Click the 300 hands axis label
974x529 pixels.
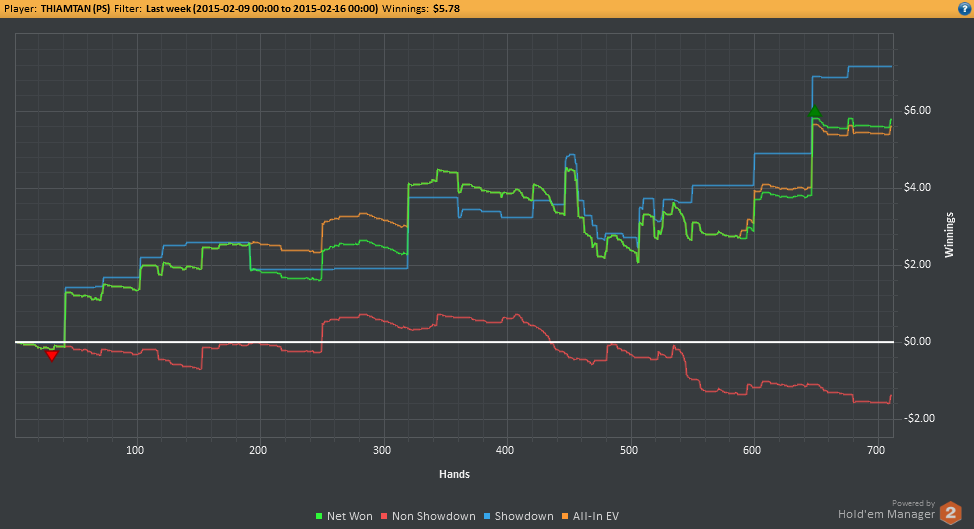[x=382, y=450]
